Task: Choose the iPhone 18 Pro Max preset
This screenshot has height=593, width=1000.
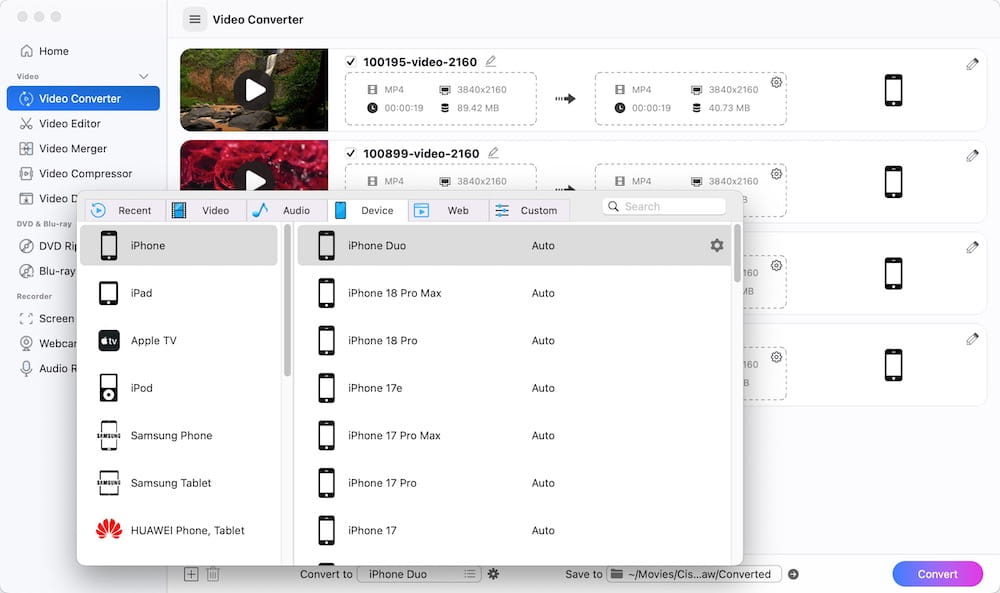Action: point(514,293)
